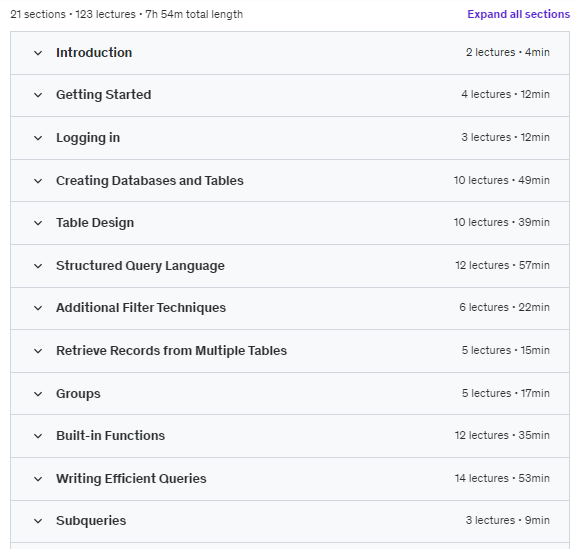Open the Logging in section title
Screen dimensions: 576x549
coord(88,138)
